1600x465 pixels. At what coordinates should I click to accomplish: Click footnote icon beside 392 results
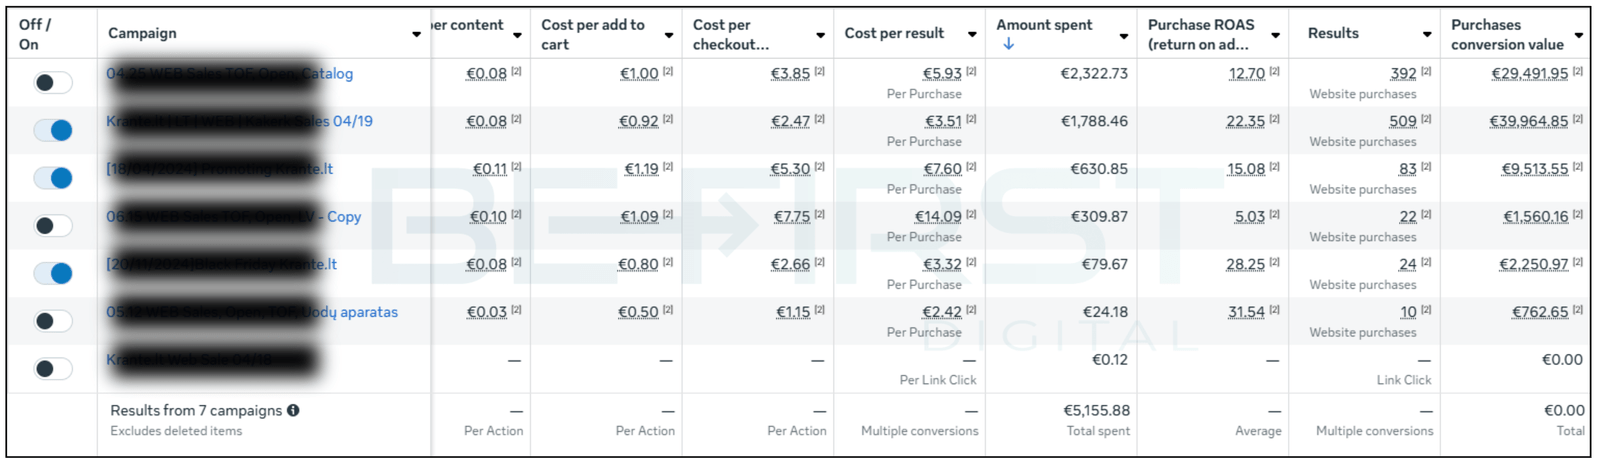click(x=1426, y=71)
